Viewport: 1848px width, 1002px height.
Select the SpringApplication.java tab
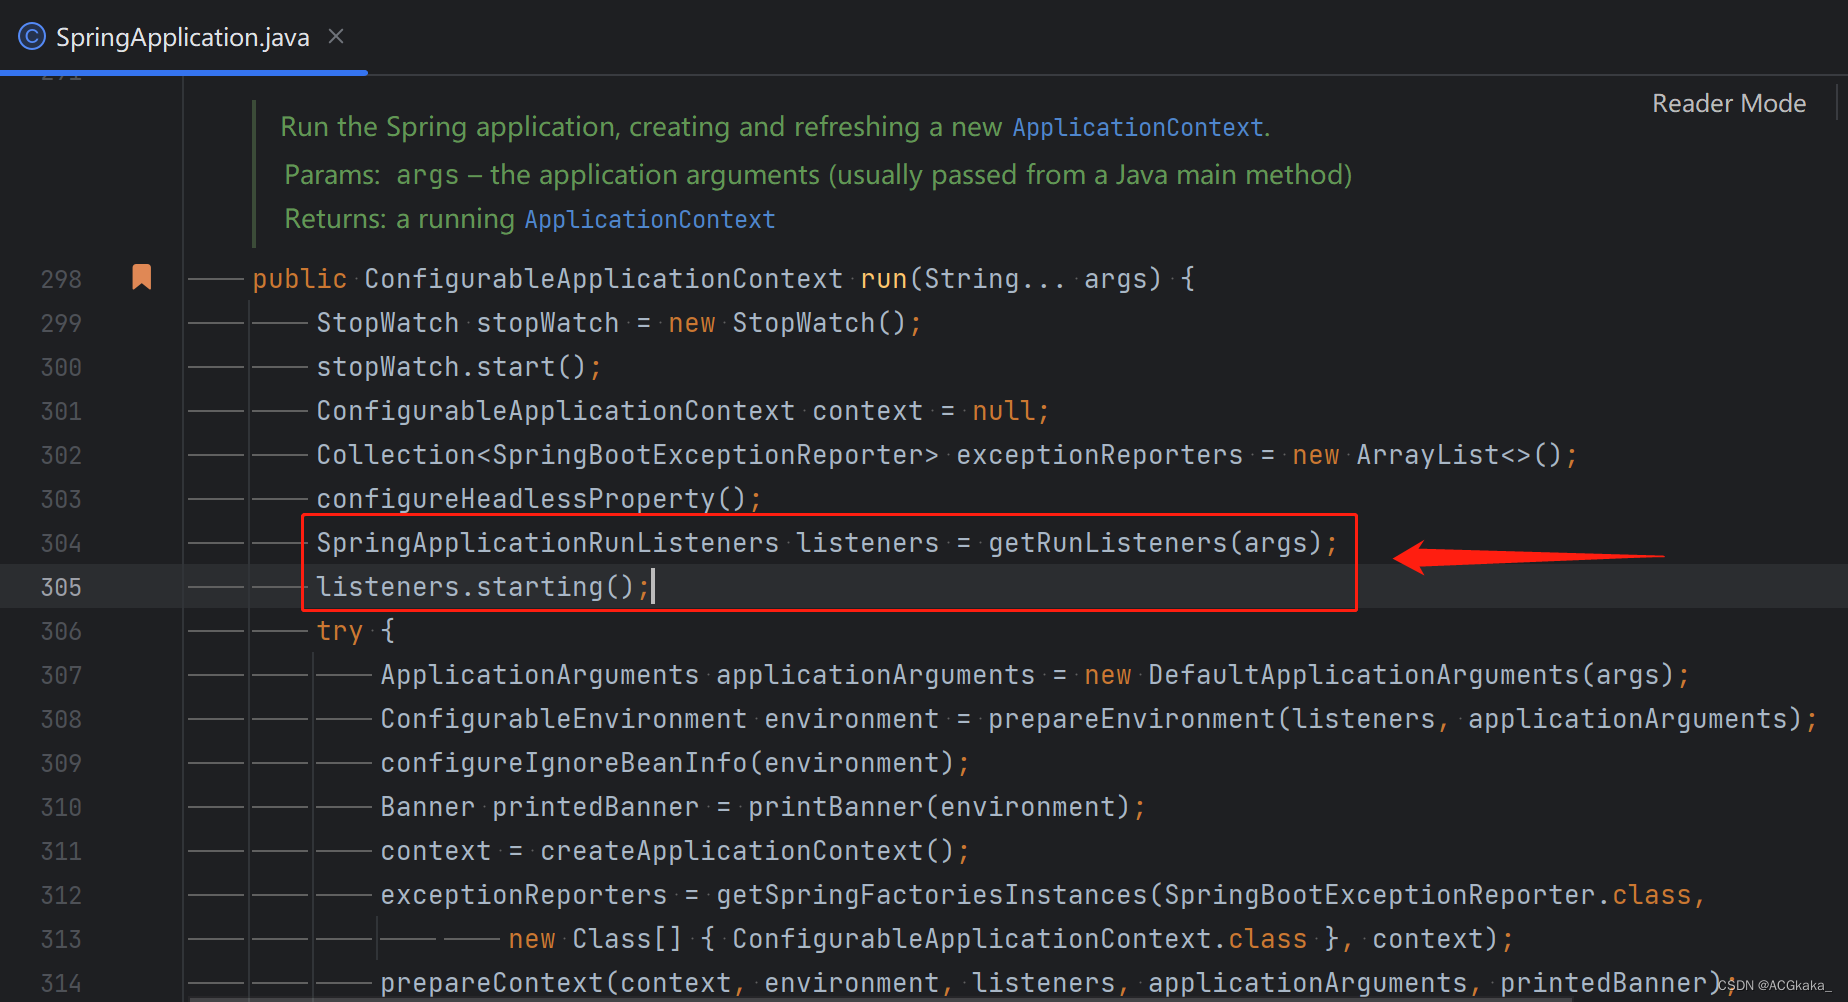click(x=183, y=37)
